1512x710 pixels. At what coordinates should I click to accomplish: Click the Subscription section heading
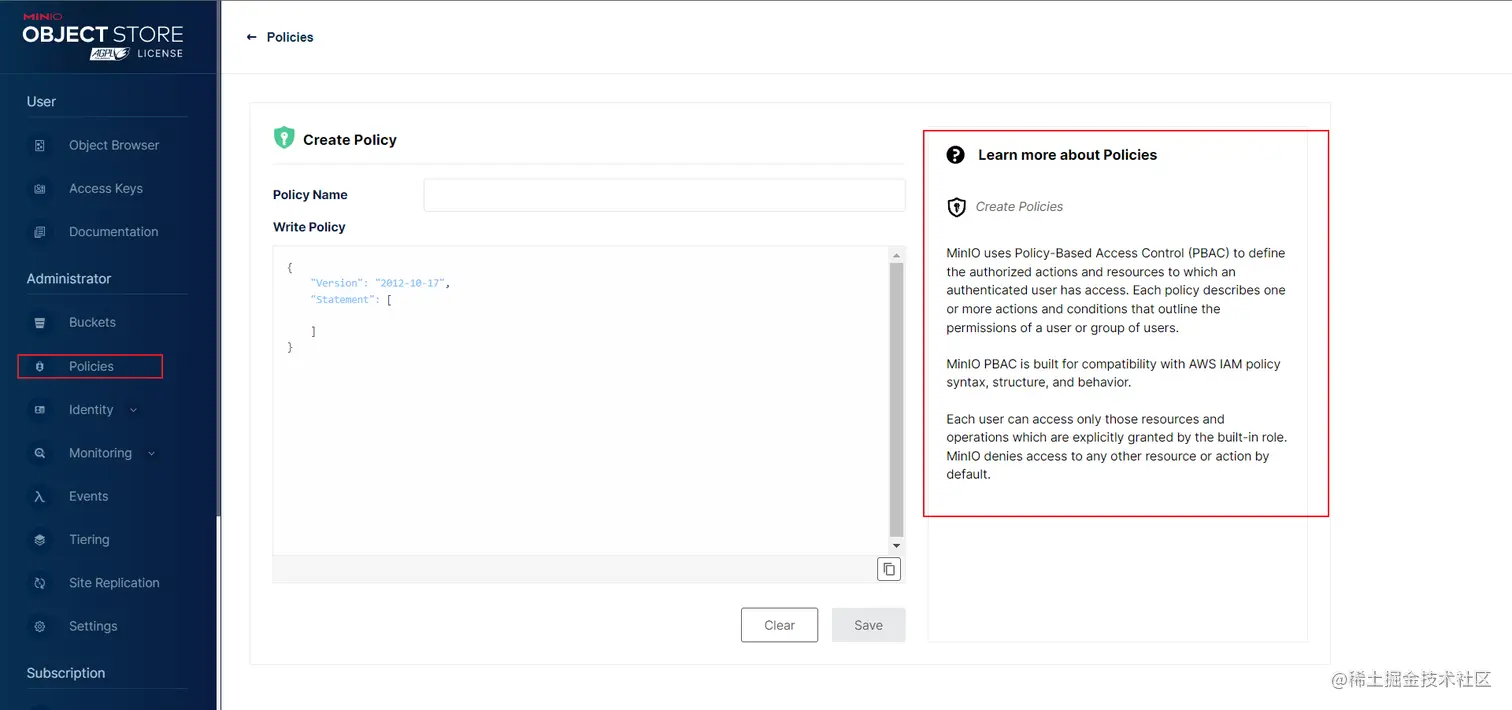[66, 673]
